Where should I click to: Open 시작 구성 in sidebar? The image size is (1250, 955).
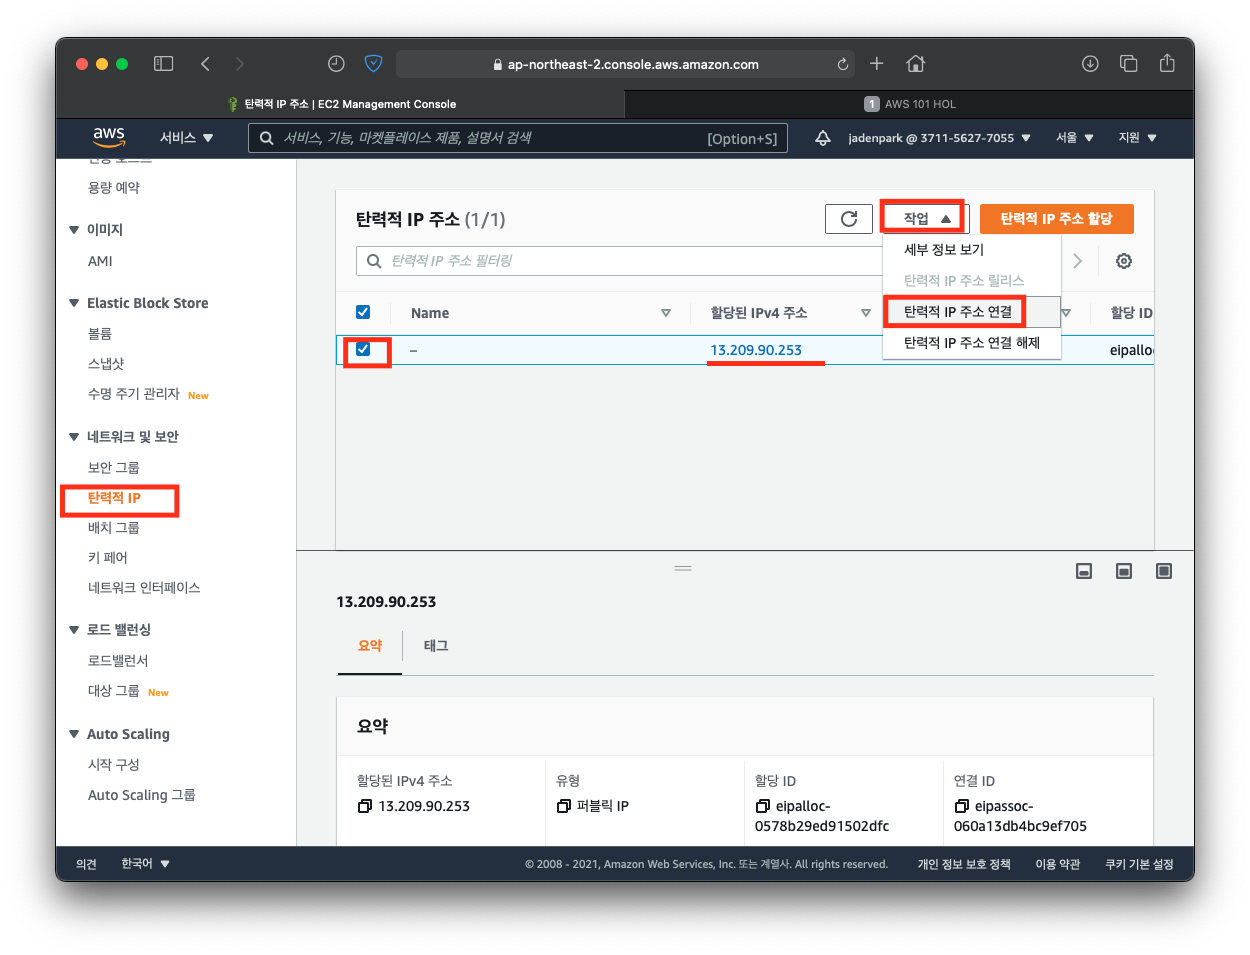(114, 765)
